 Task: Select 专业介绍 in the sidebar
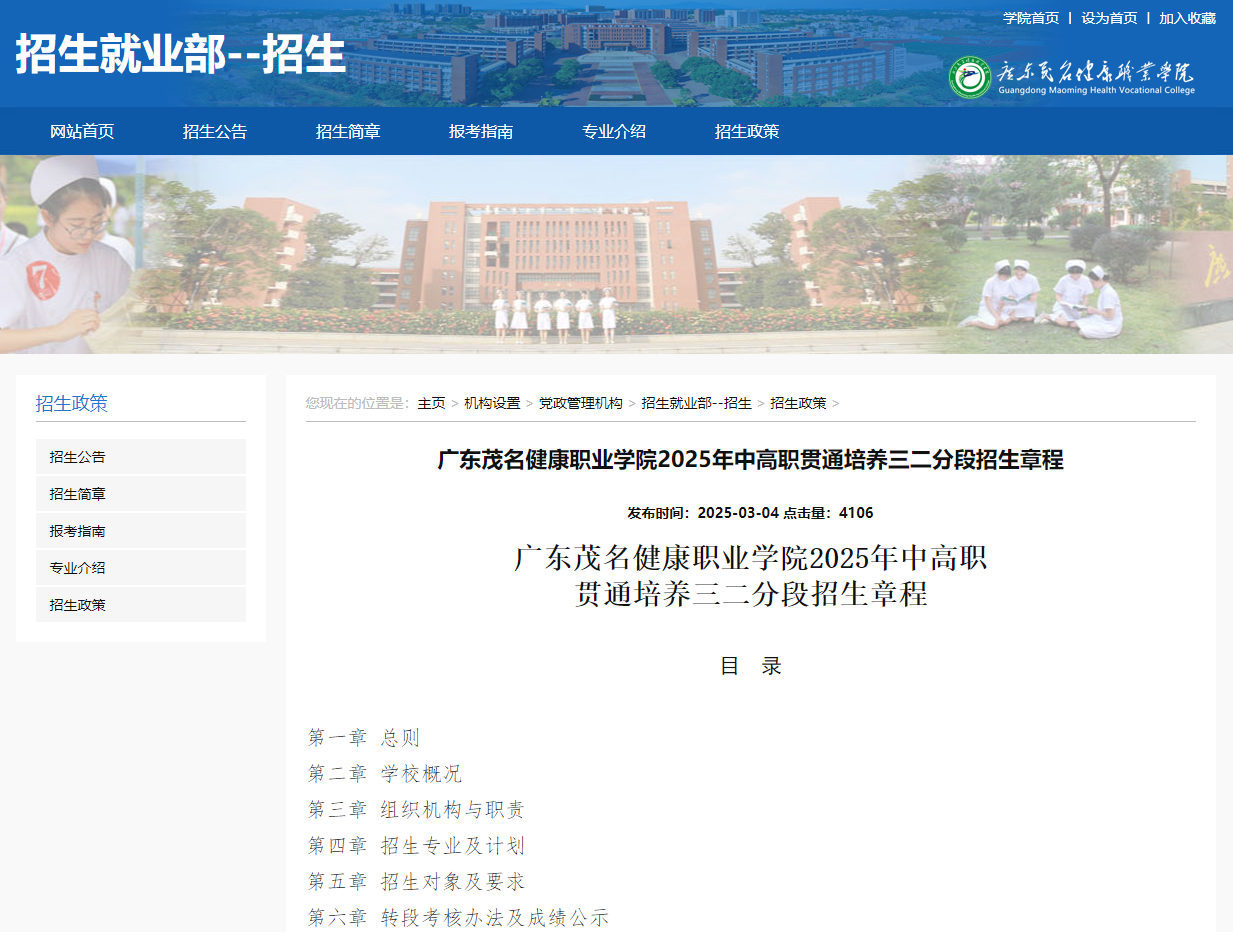pyautogui.click(x=78, y=567)
